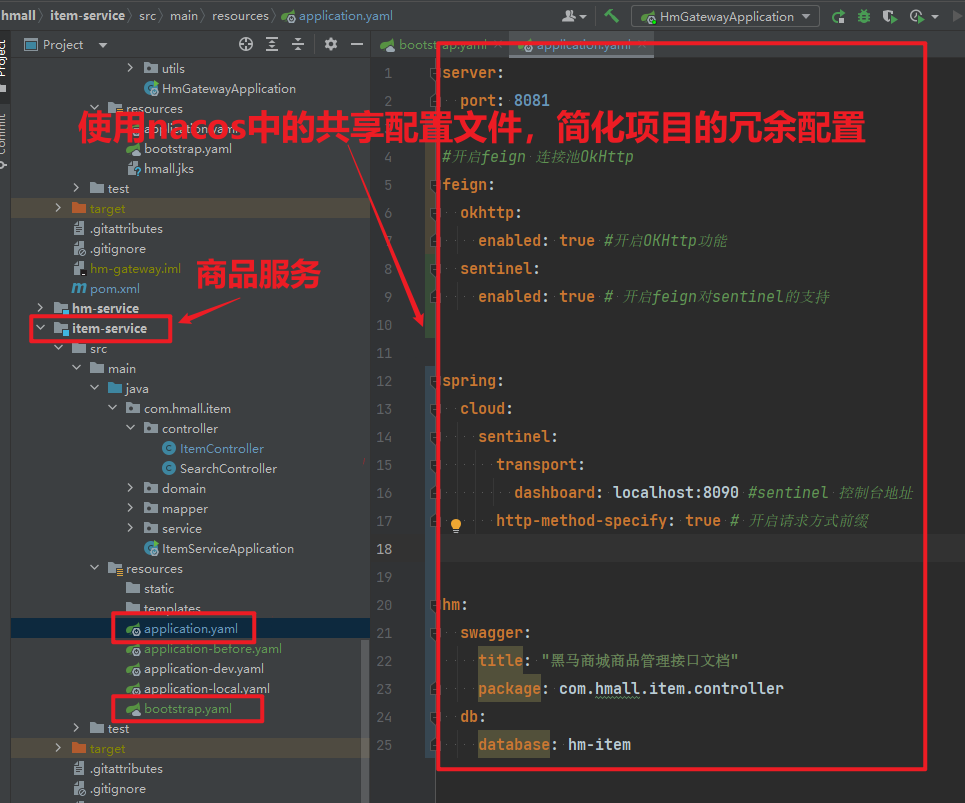Click the locate/select opened file target icon

[x=246, y=44]
